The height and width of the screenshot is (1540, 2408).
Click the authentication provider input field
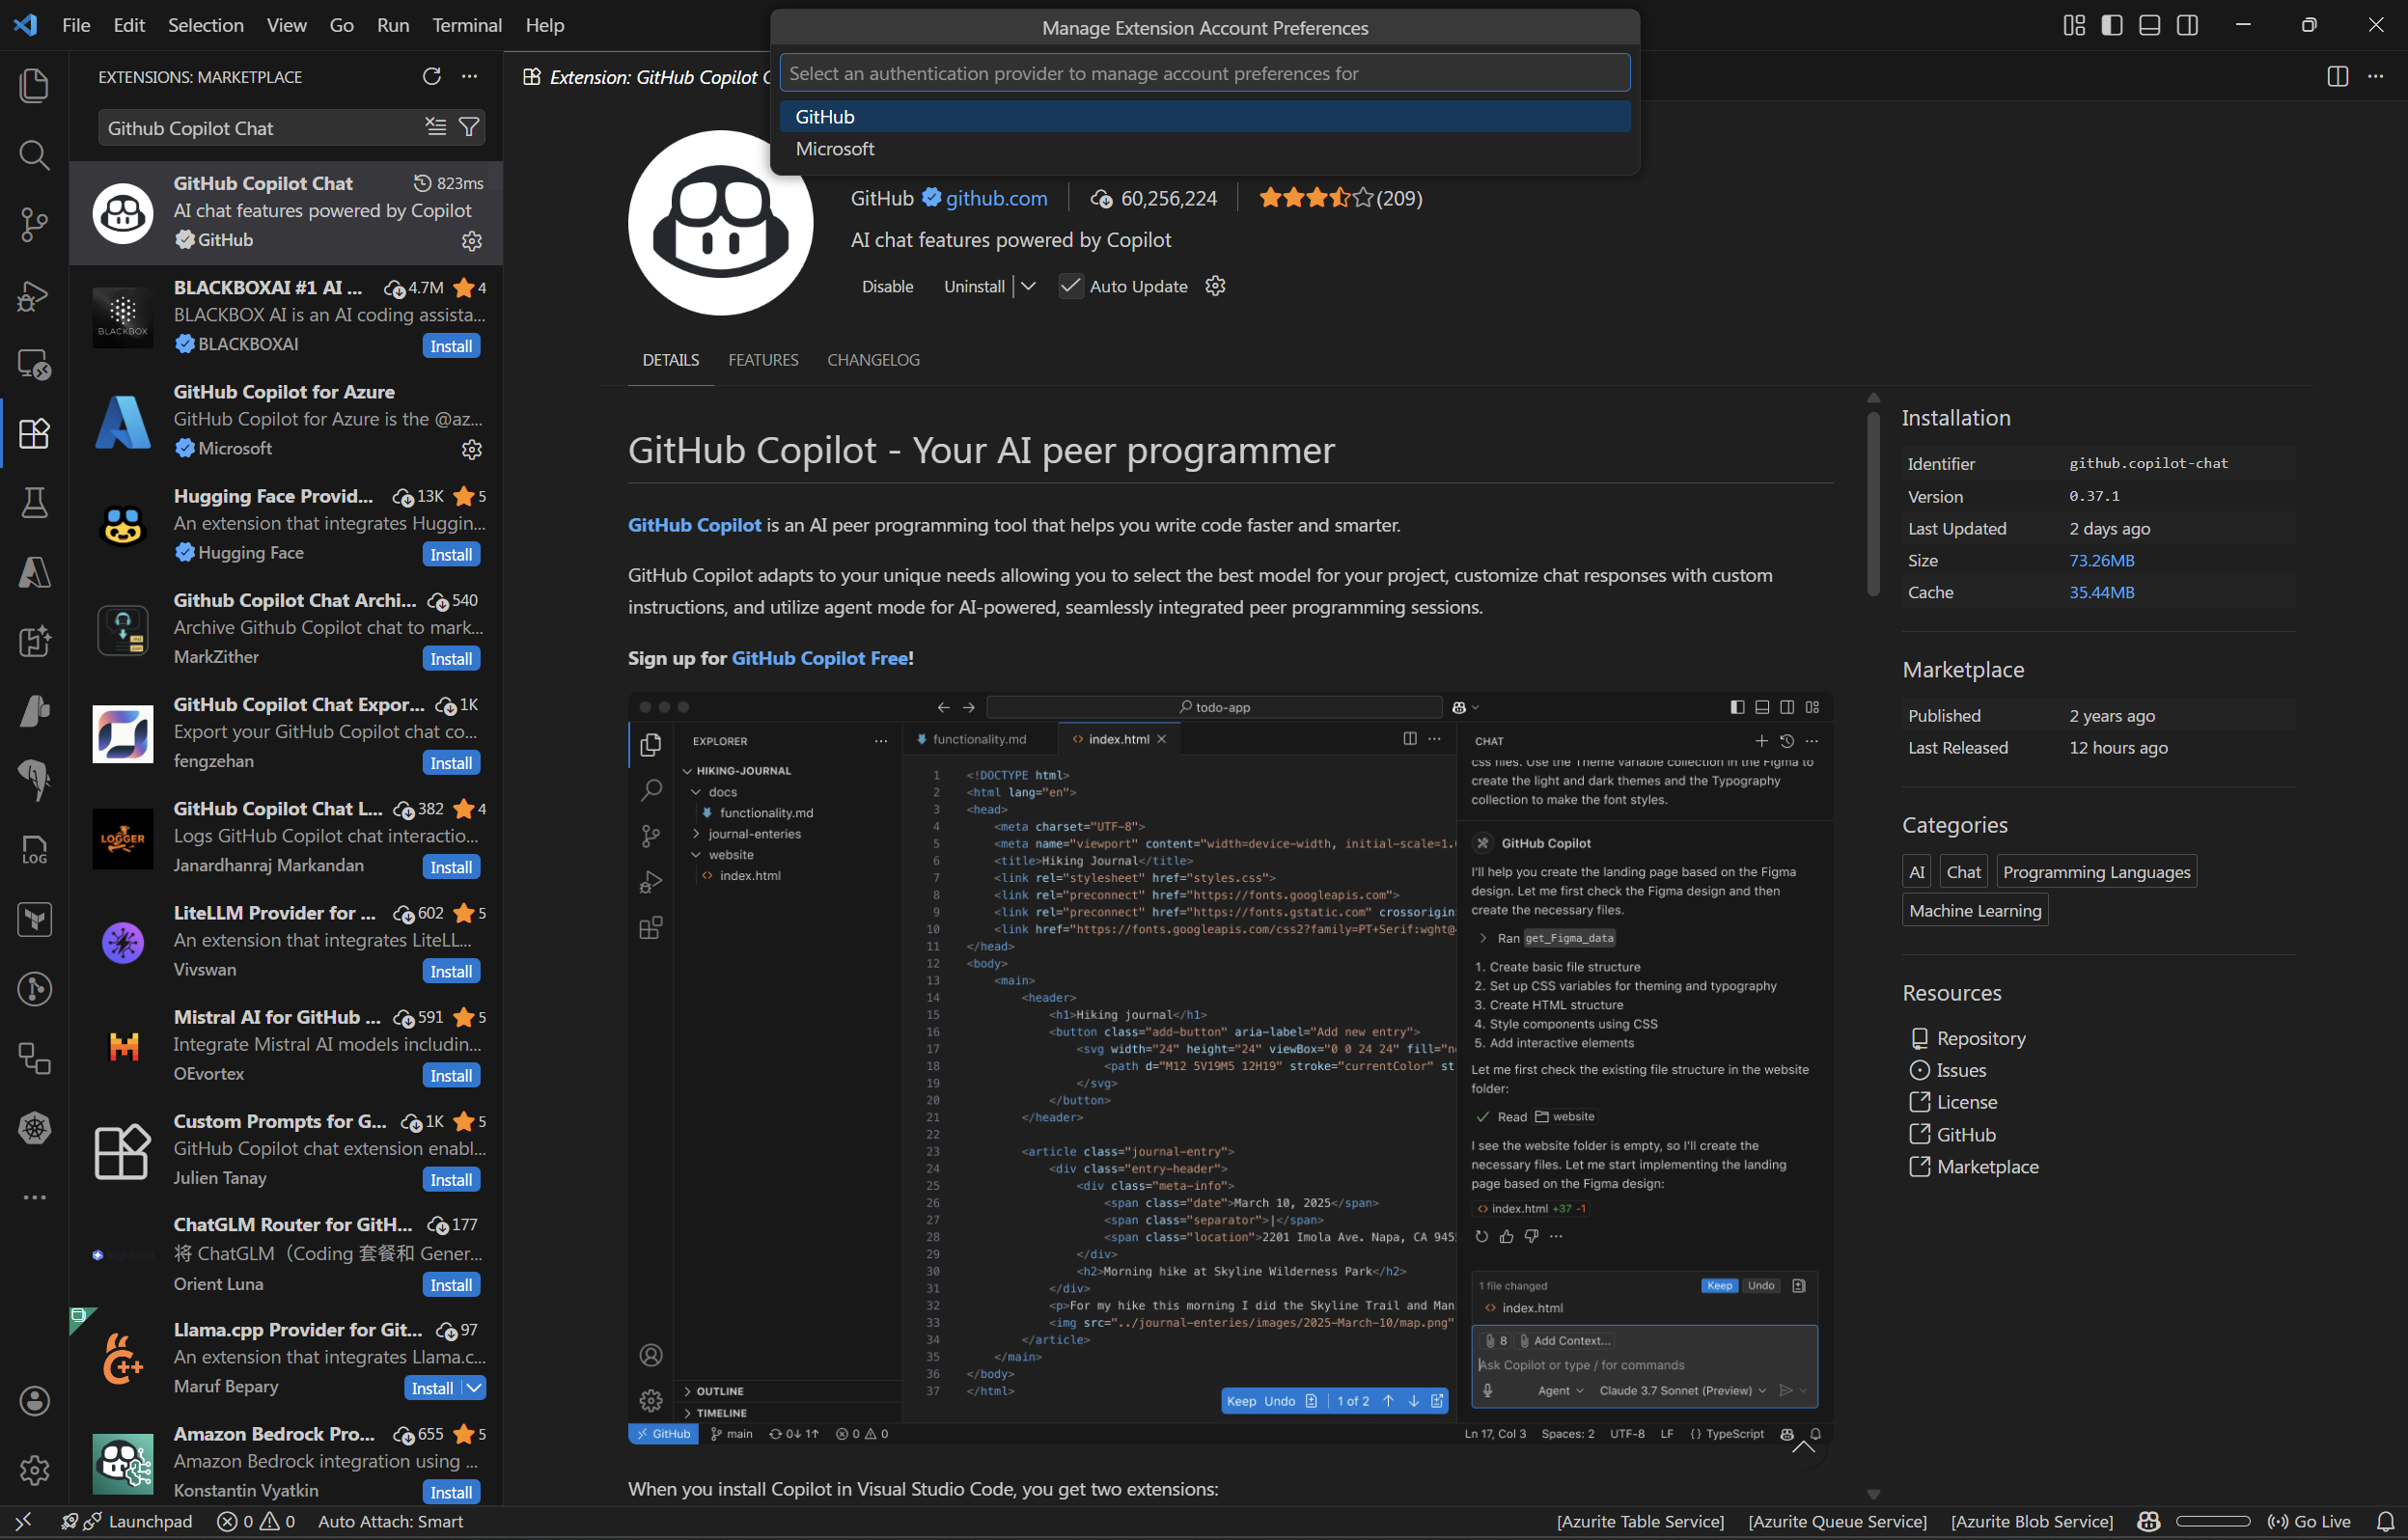click(x=1204, y=73)
